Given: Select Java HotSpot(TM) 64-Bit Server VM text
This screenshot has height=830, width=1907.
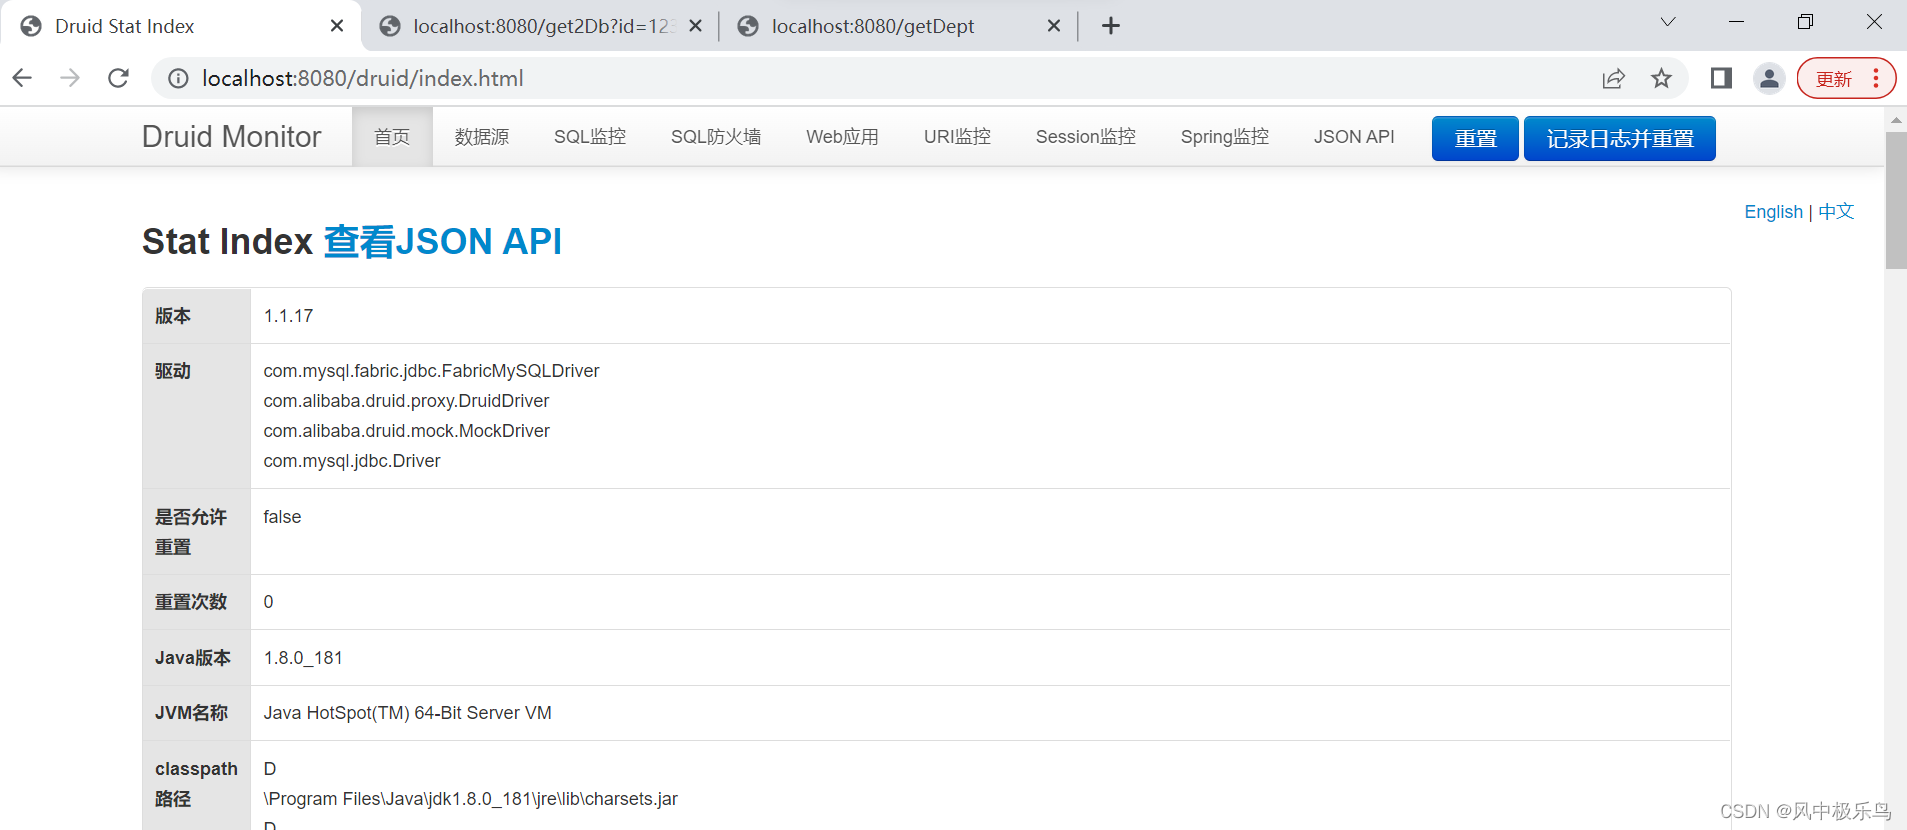Looking at the screenshot, I should (407, 713).
